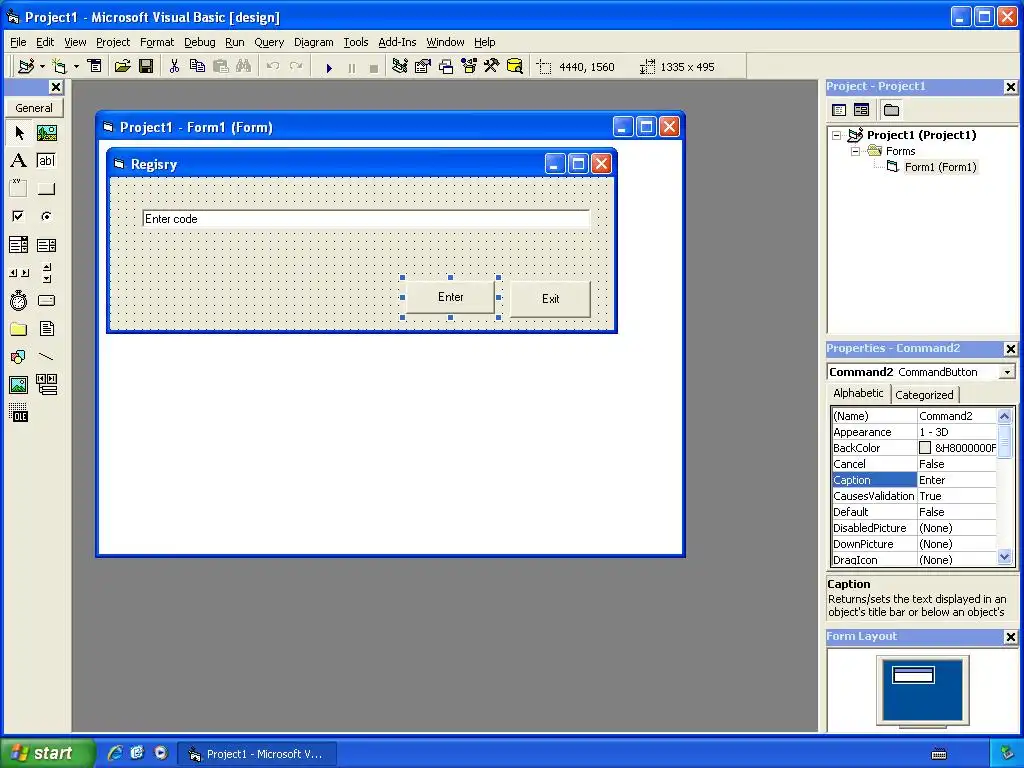Open the Add-Ins menu

(x=397, y=42)
